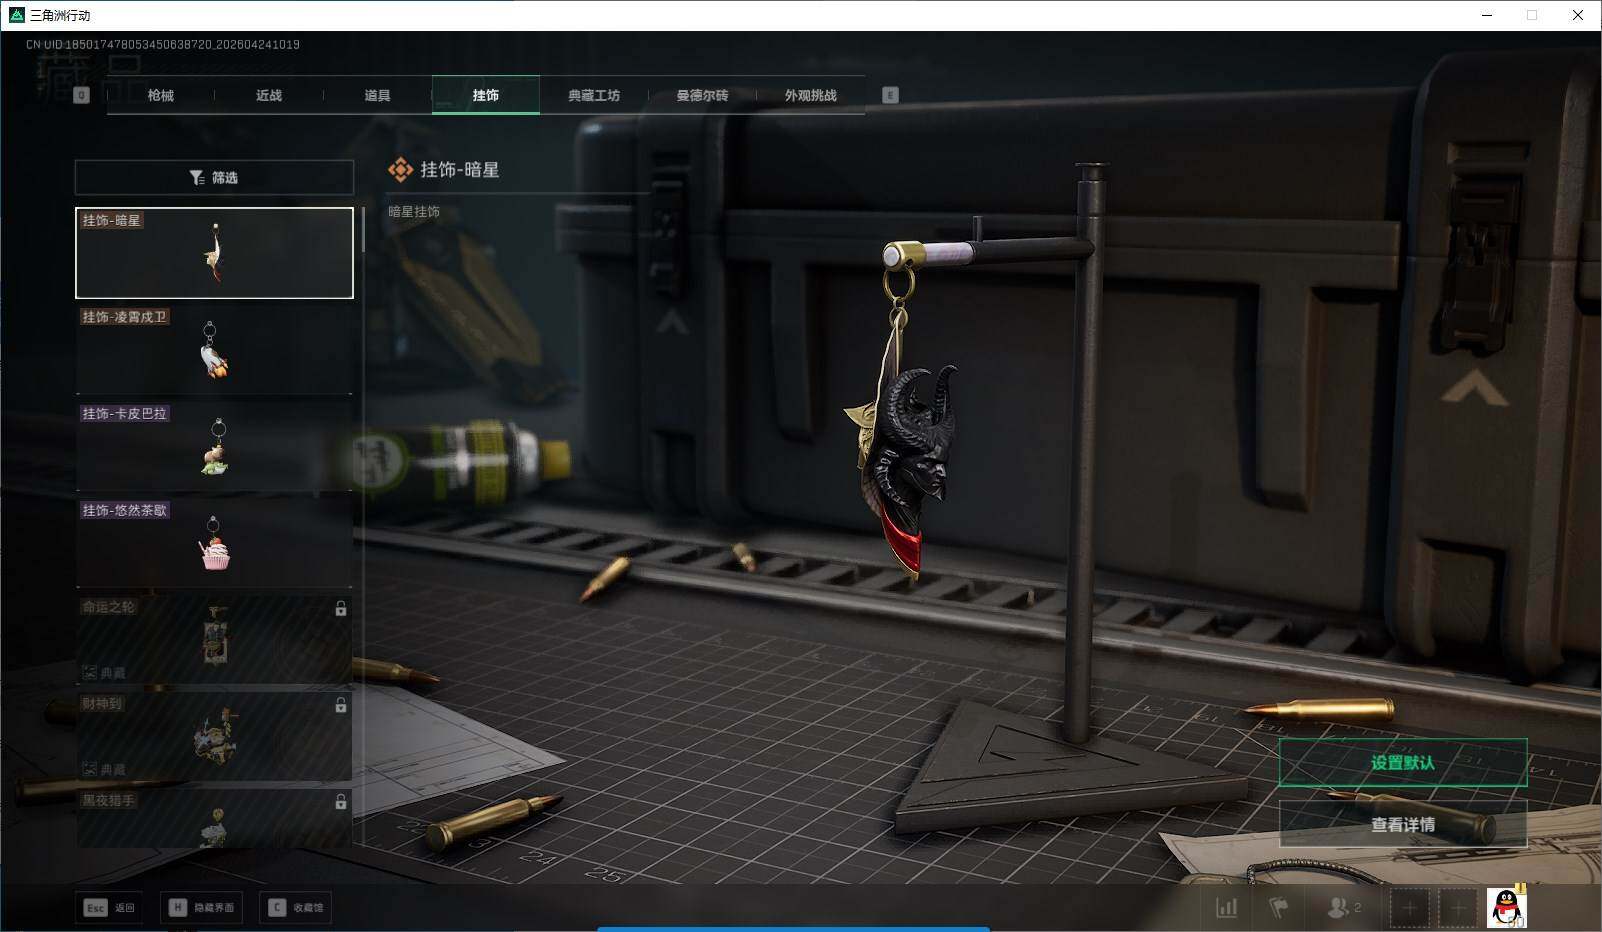Close the 三角洲行动 window
The image size is (1602, 932).
point(1578,15)
